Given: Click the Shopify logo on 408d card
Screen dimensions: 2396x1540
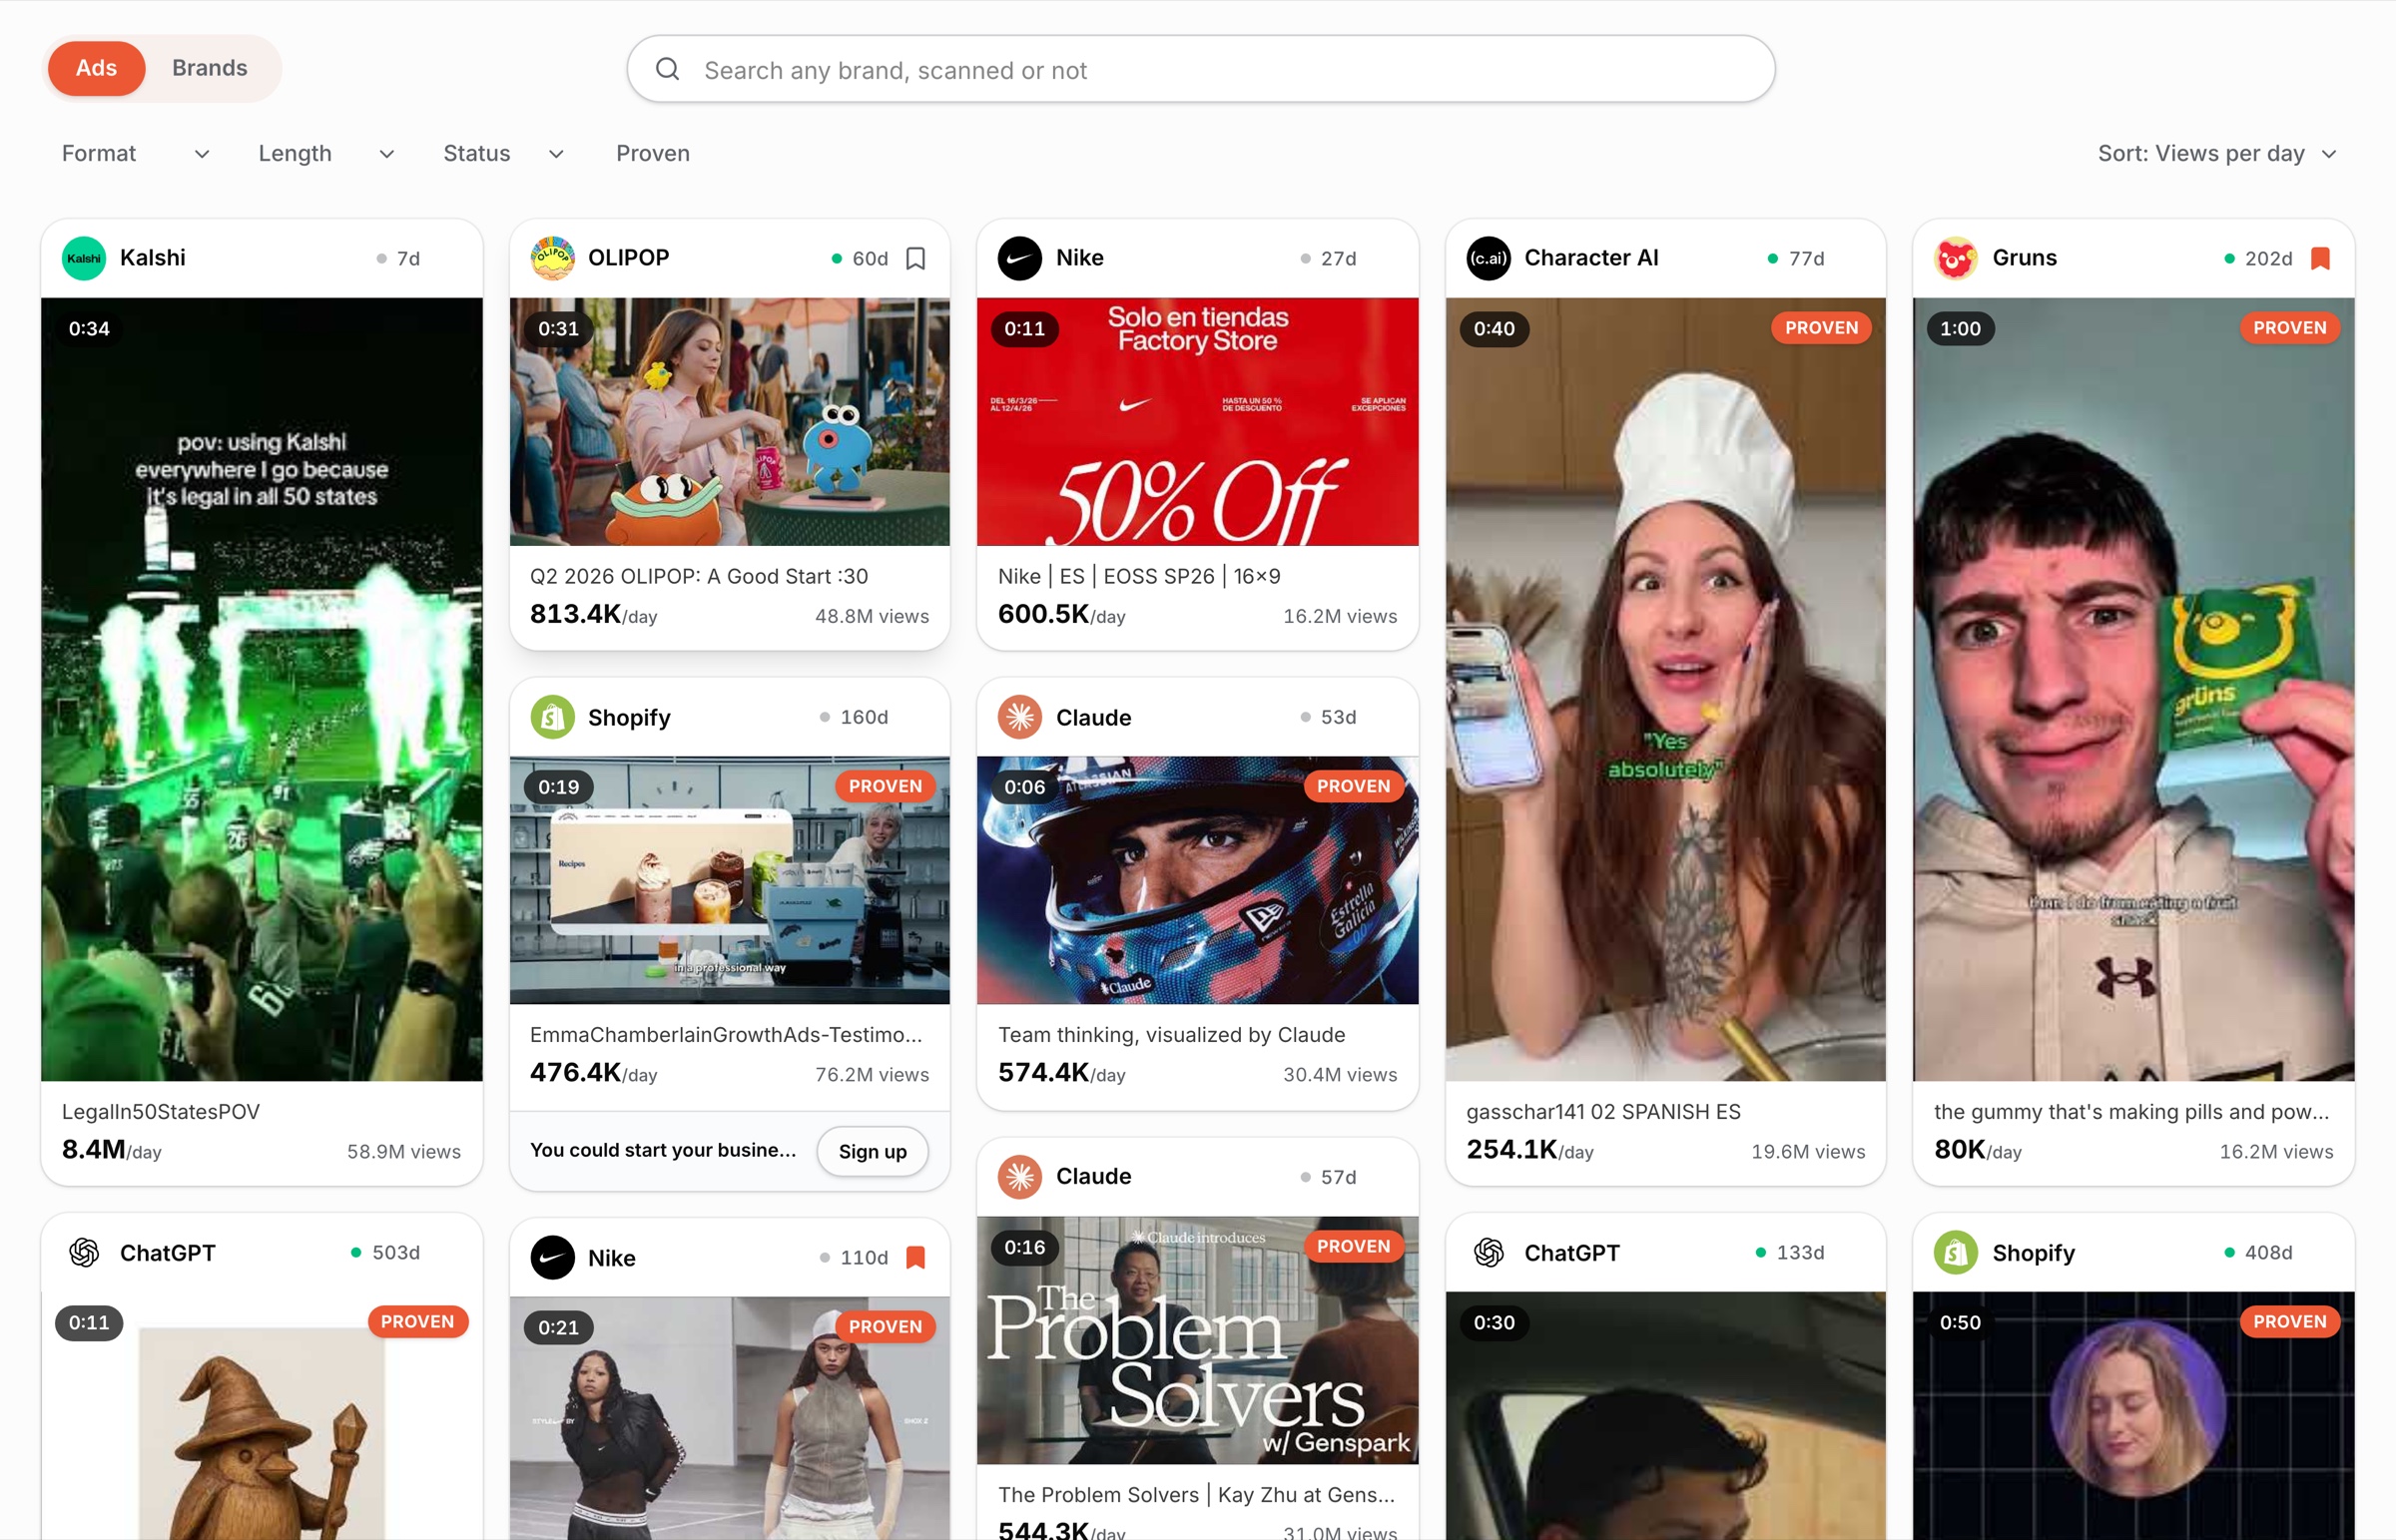Looking at the screenshot, I should (x=1956, y=1252).
